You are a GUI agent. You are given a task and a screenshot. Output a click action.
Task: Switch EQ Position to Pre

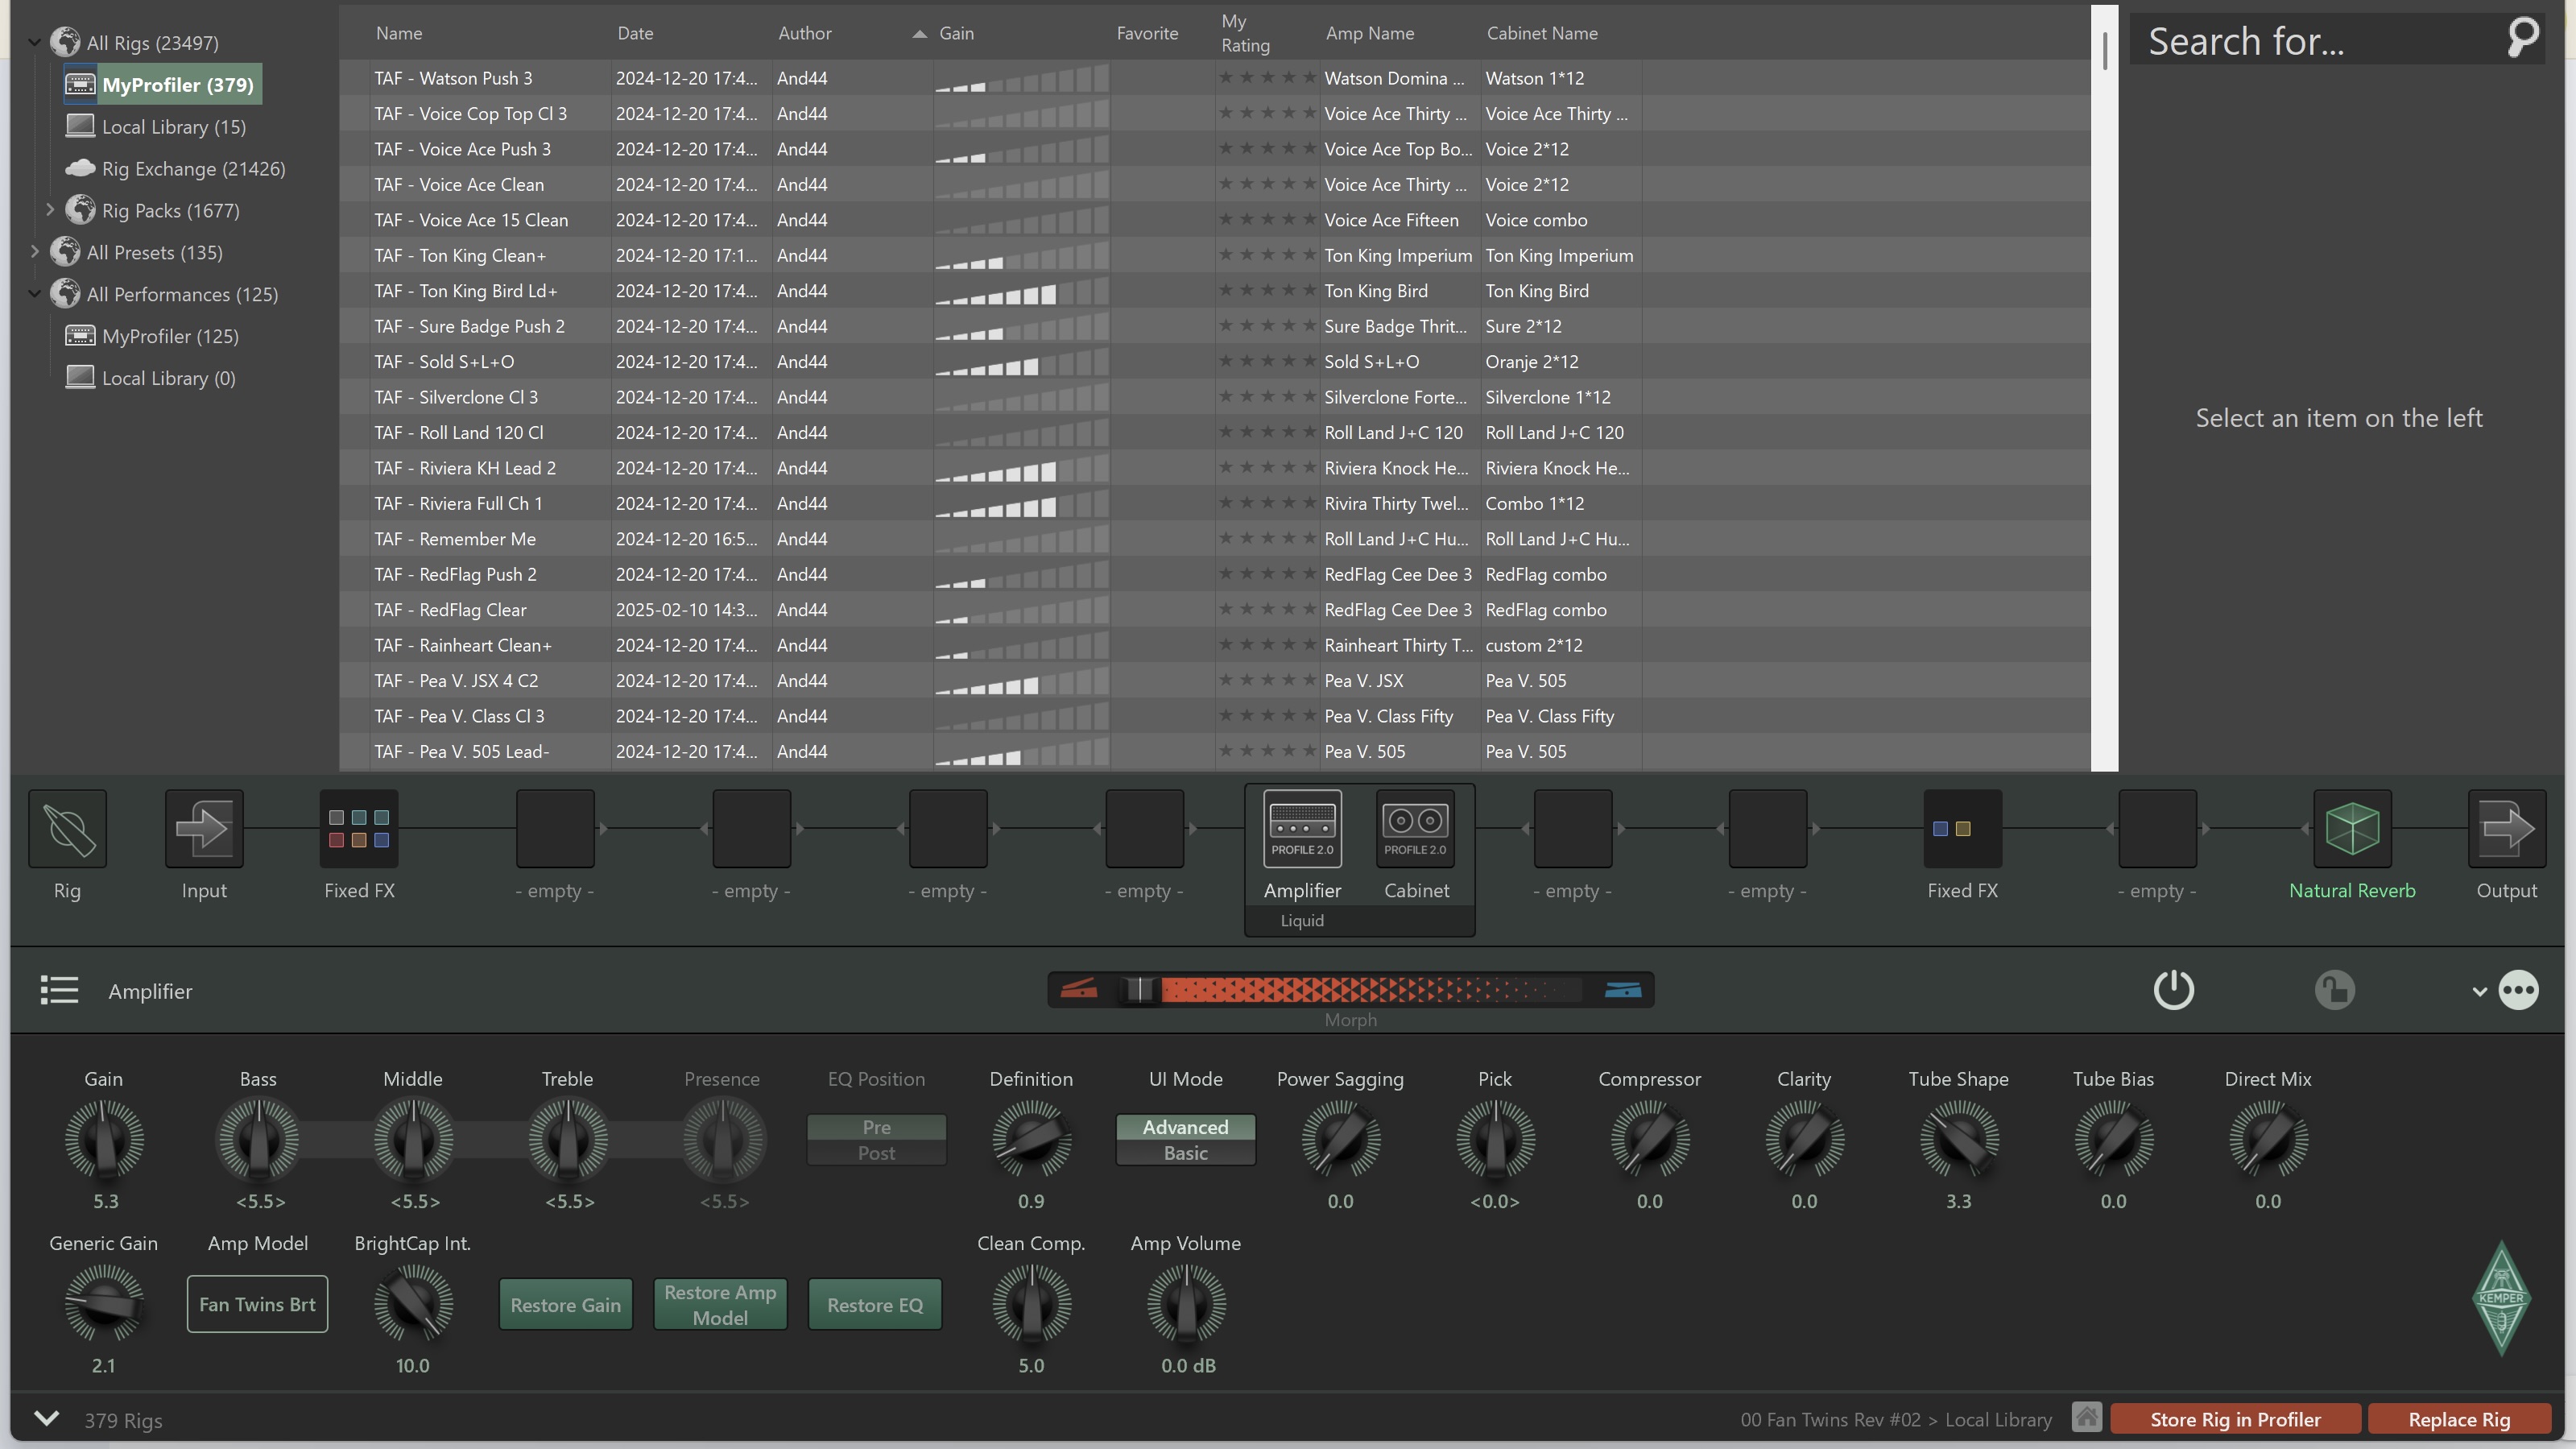click(x=876, y=1127)
